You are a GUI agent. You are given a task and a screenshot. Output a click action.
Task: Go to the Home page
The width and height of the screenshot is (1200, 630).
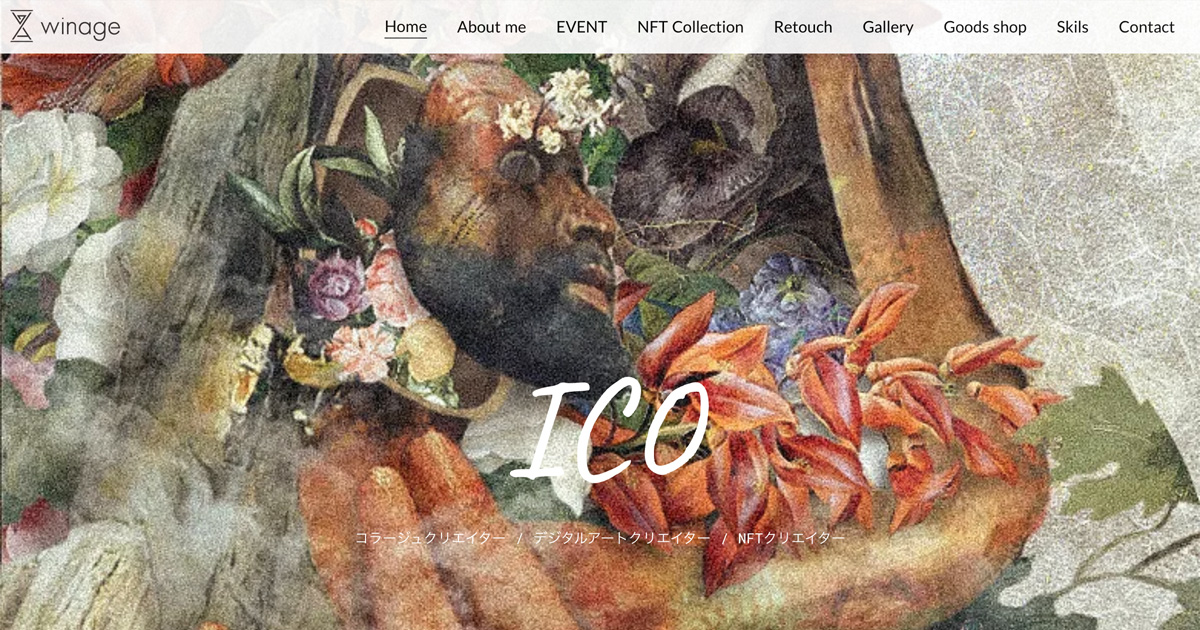pos(406,27)
